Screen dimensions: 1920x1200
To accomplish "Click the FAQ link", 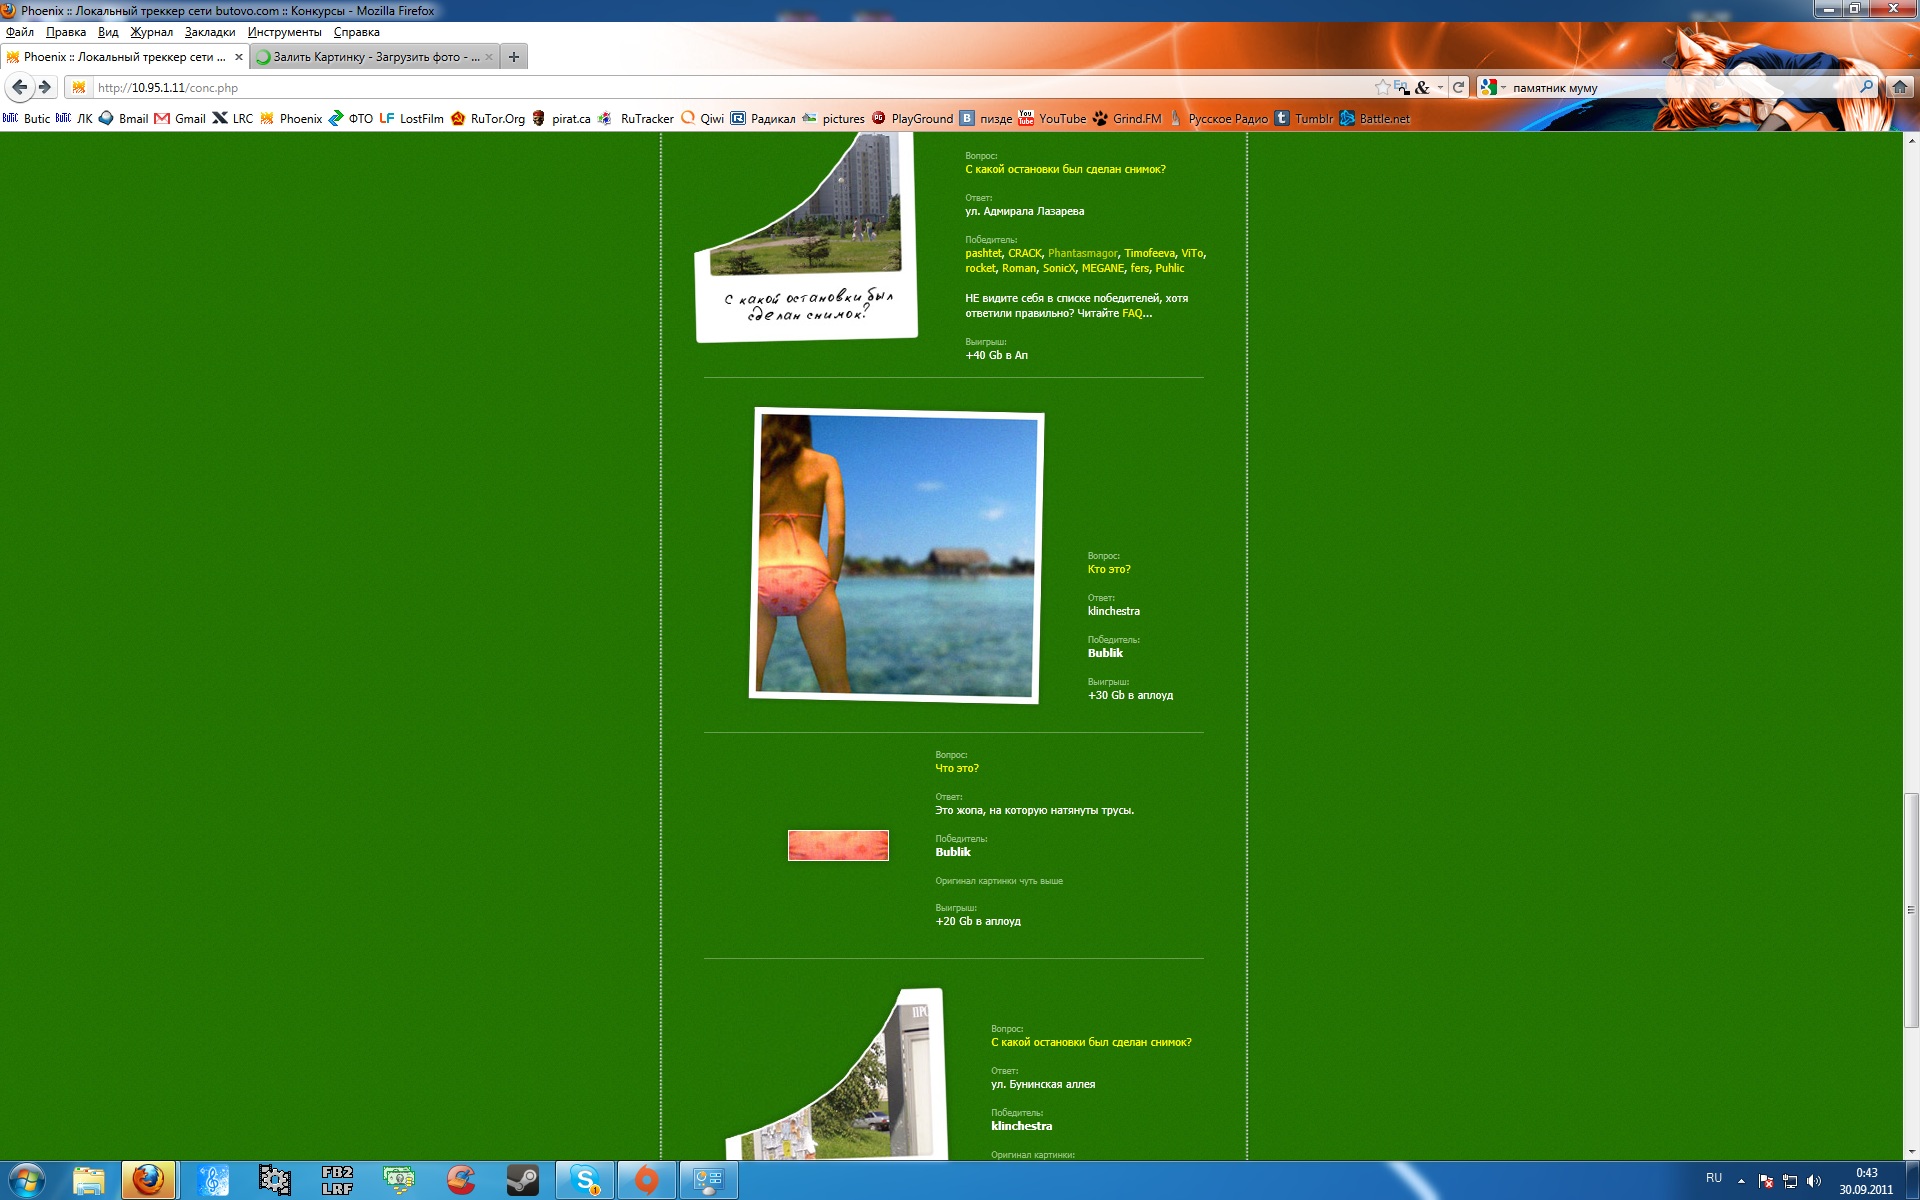I will 1131,313.
